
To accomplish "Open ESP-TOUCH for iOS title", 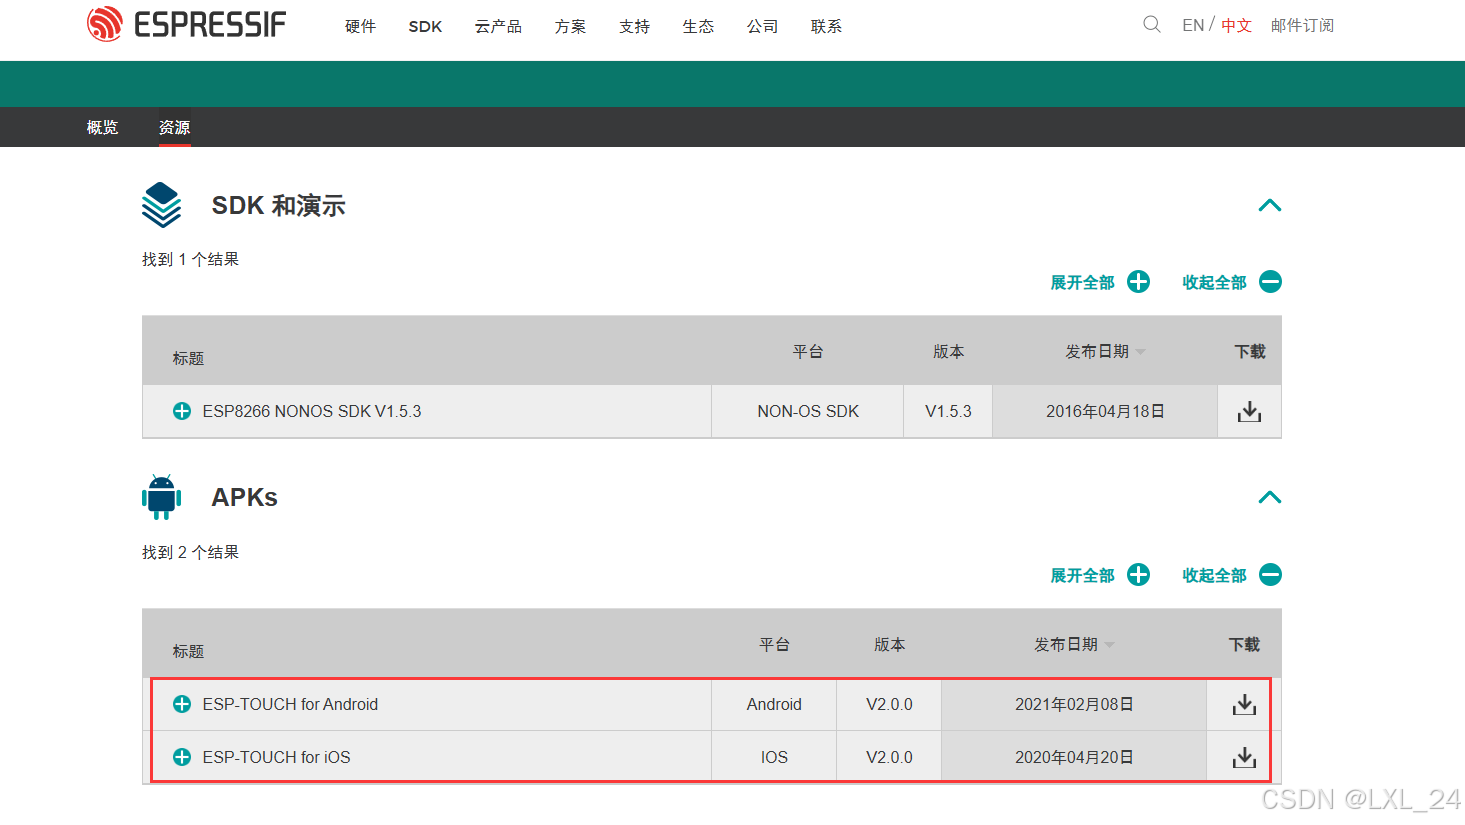I will click(276, 757).
